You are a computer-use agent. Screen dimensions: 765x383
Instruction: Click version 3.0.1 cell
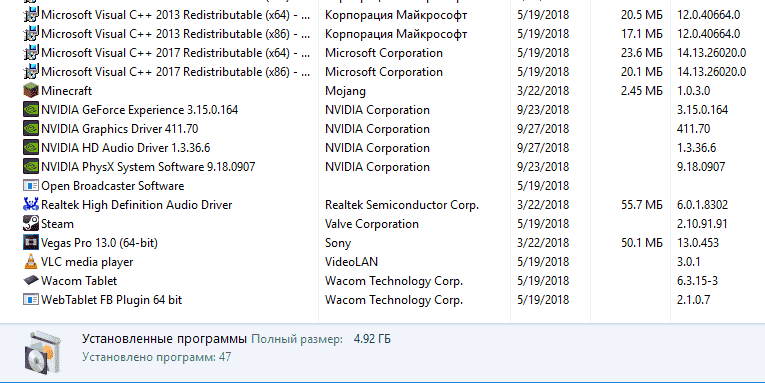[x=688, y=262]
